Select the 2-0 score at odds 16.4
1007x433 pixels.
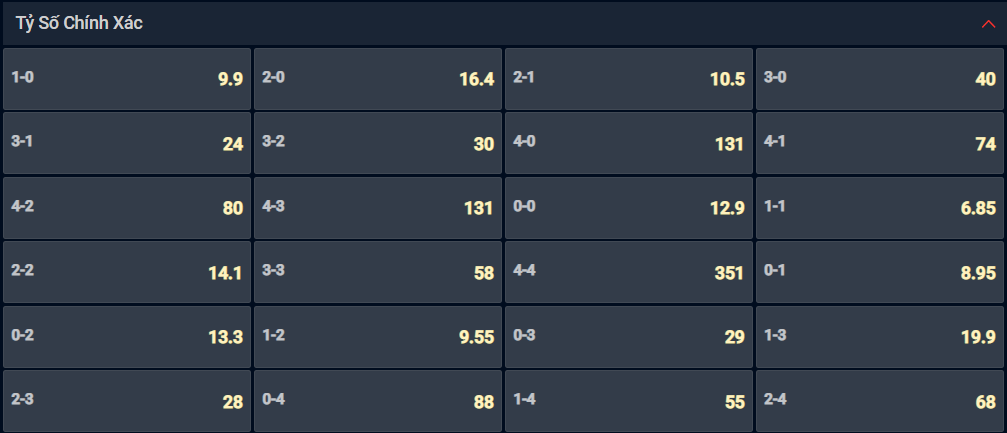pyautogui.click(x=378, y=79)
